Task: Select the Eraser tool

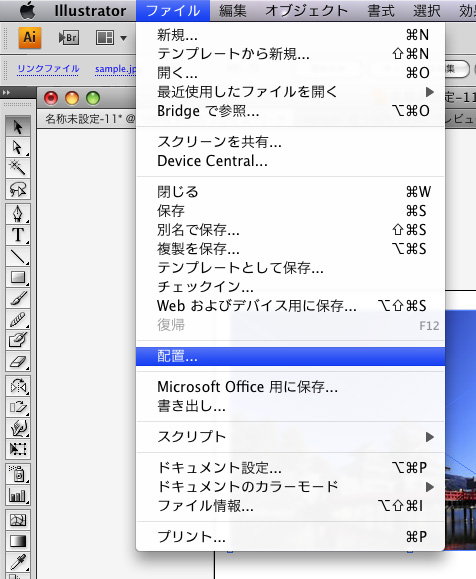Action: (x=18, y=361)
